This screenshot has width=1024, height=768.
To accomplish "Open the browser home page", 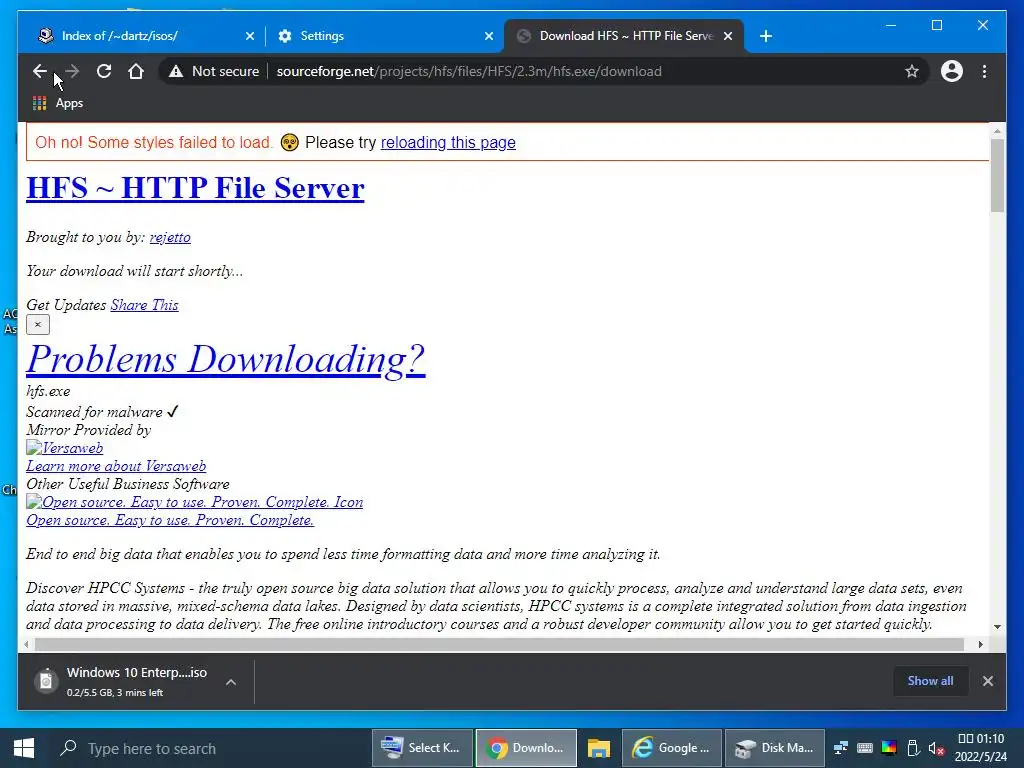I will [x=136, y=71].
